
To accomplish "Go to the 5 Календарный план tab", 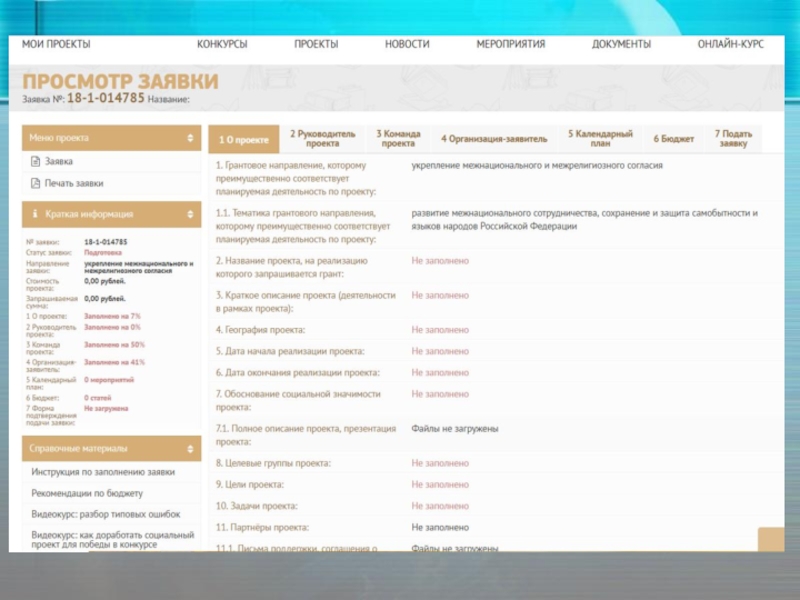I will [600, 138].
